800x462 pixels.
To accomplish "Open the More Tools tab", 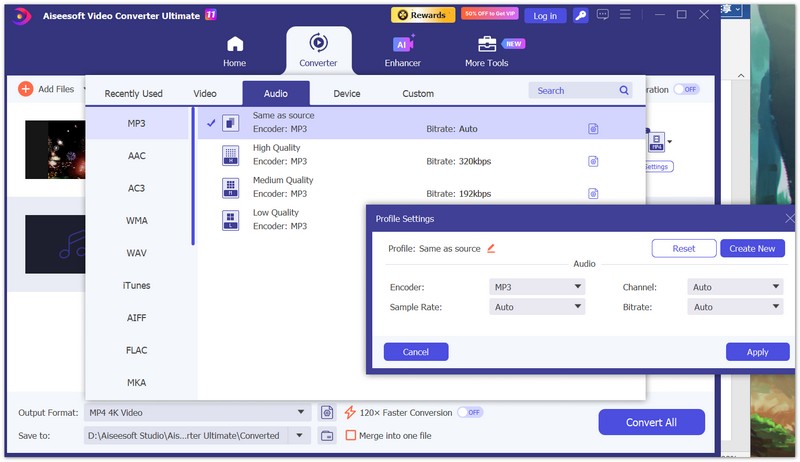I will pyautogui.click(x=487, y=52).
